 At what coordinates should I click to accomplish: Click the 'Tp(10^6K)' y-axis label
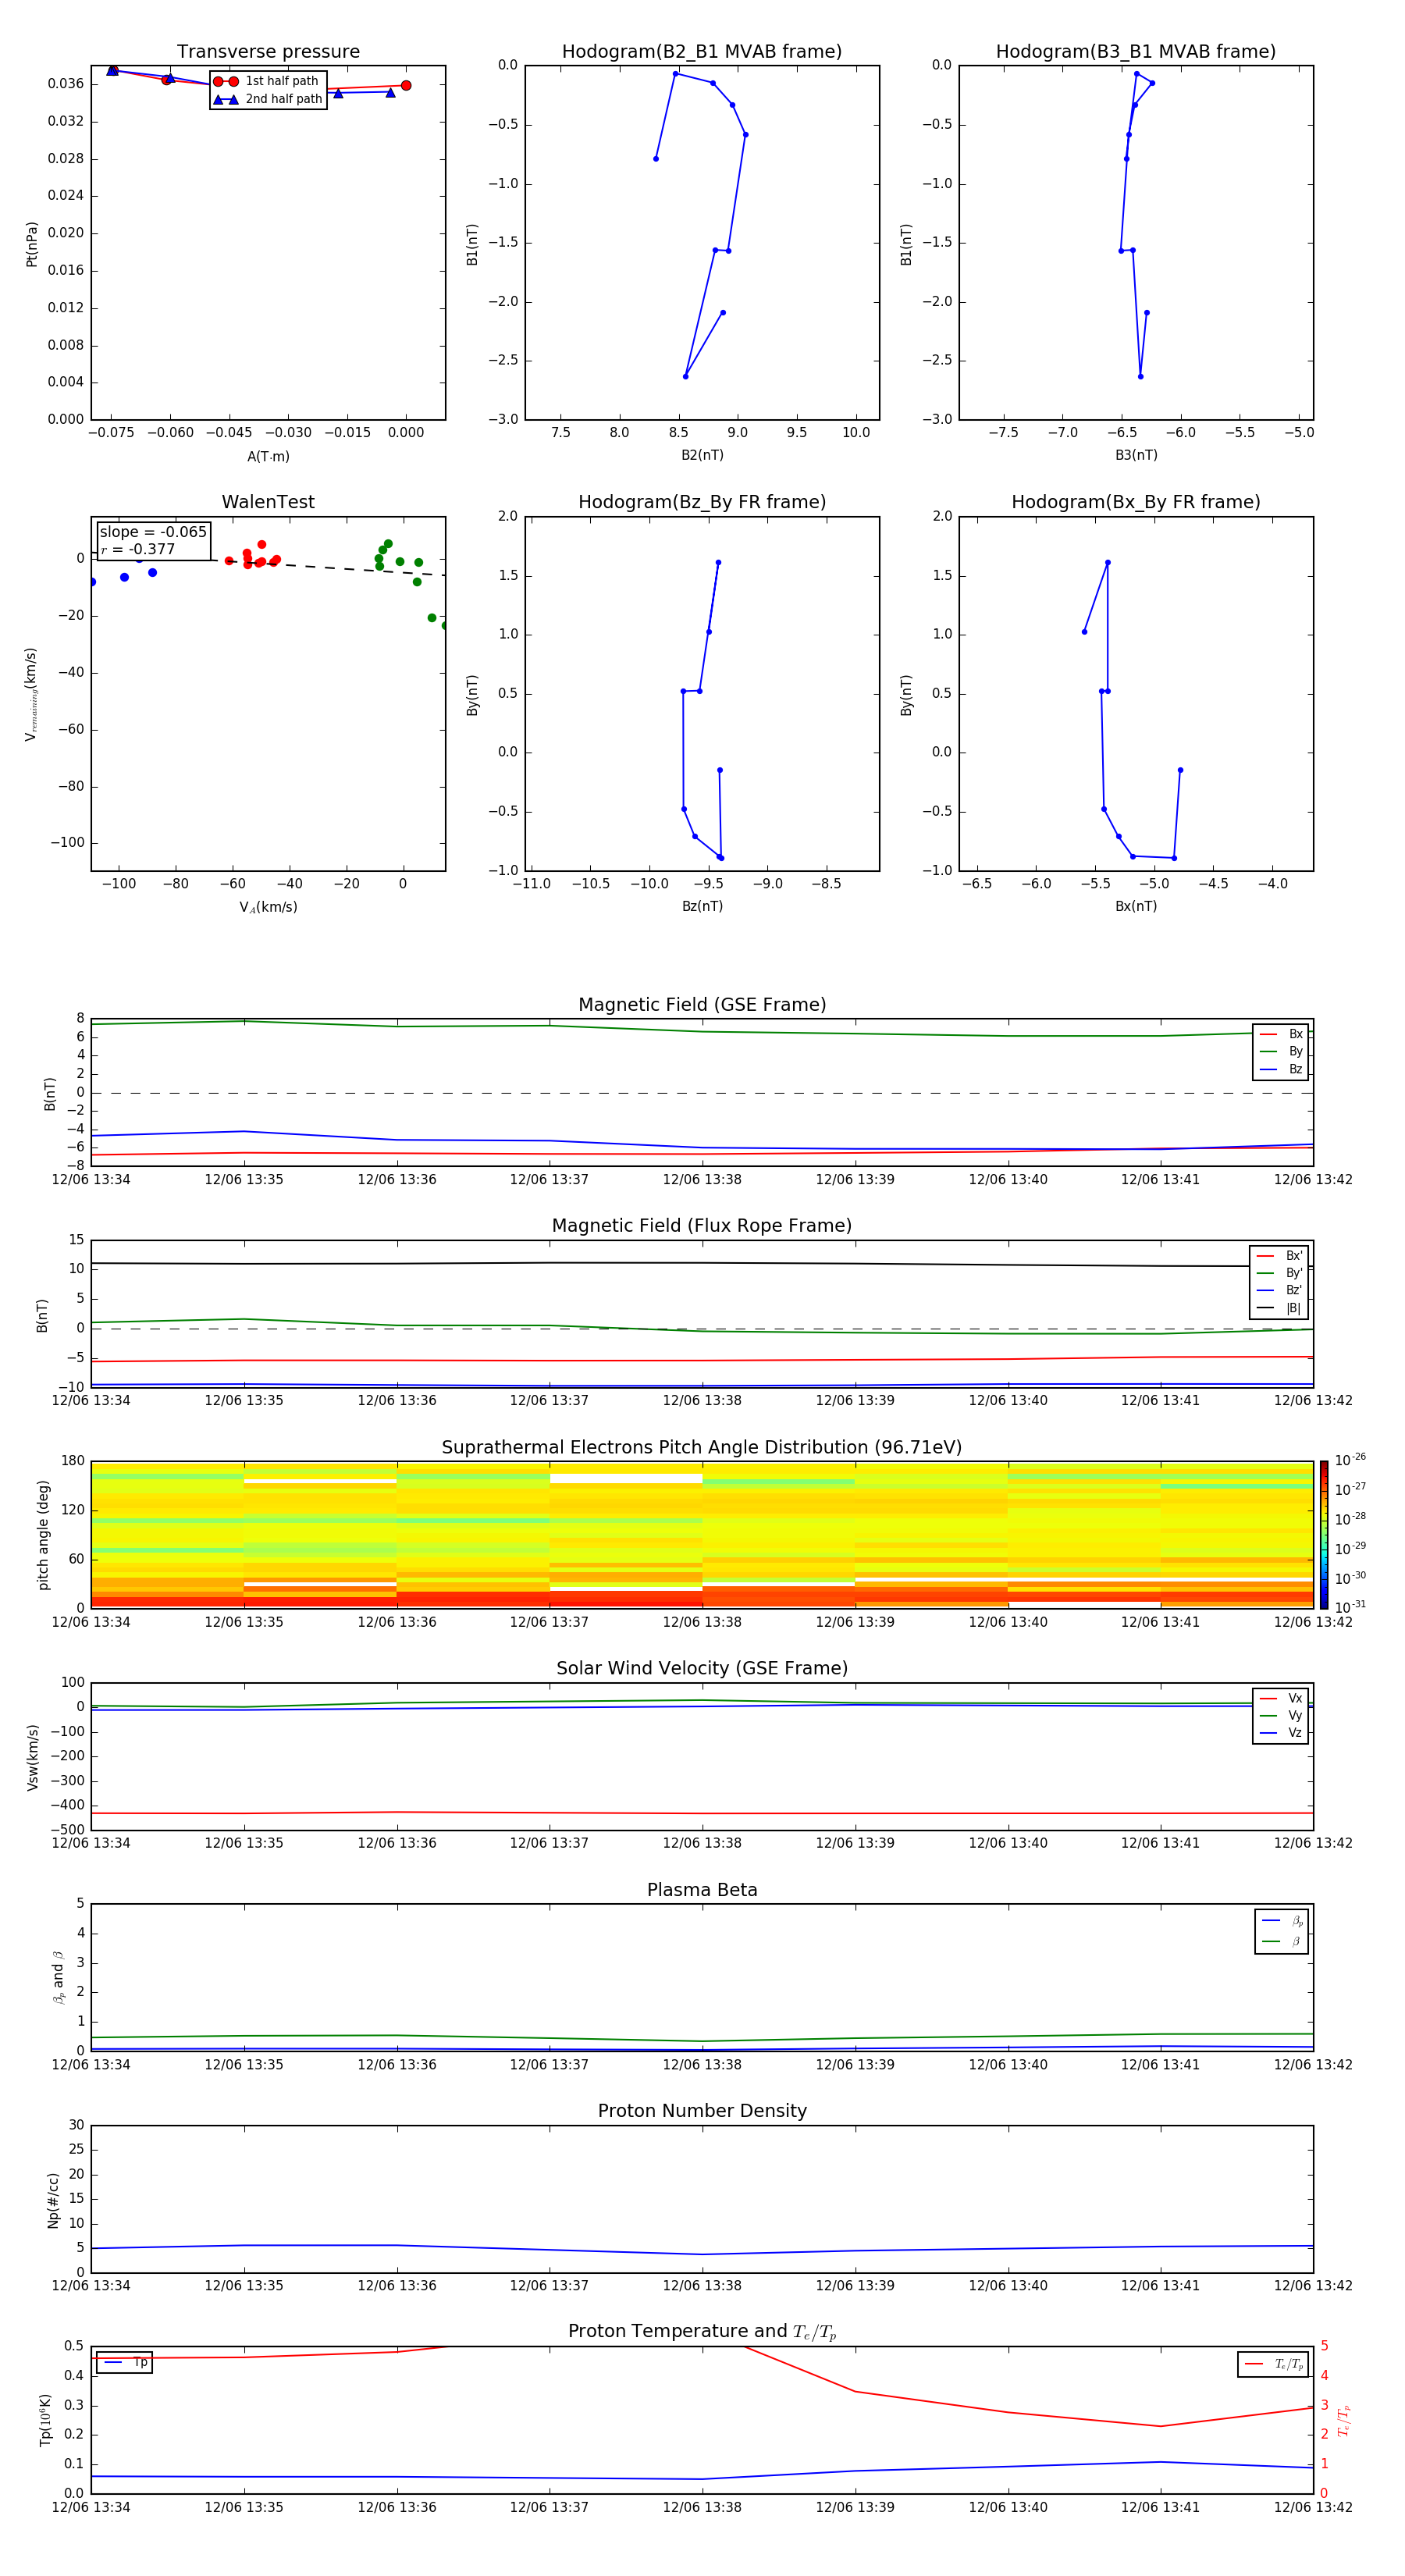(x=45, y=2420)
